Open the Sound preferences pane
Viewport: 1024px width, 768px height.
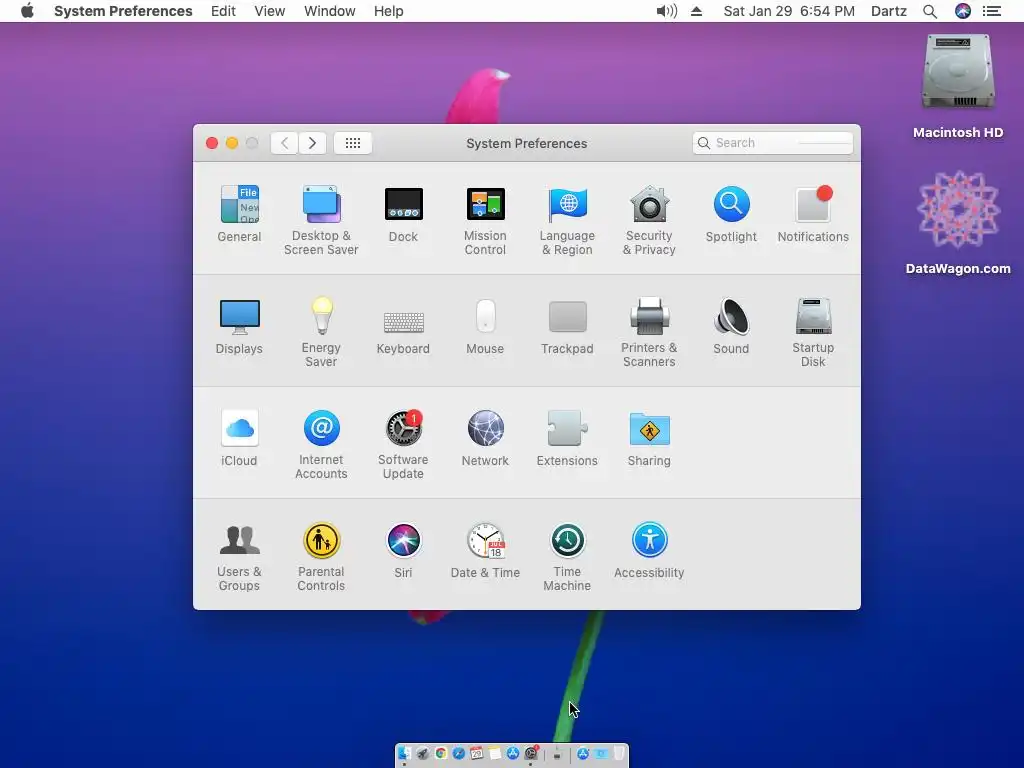731,327
